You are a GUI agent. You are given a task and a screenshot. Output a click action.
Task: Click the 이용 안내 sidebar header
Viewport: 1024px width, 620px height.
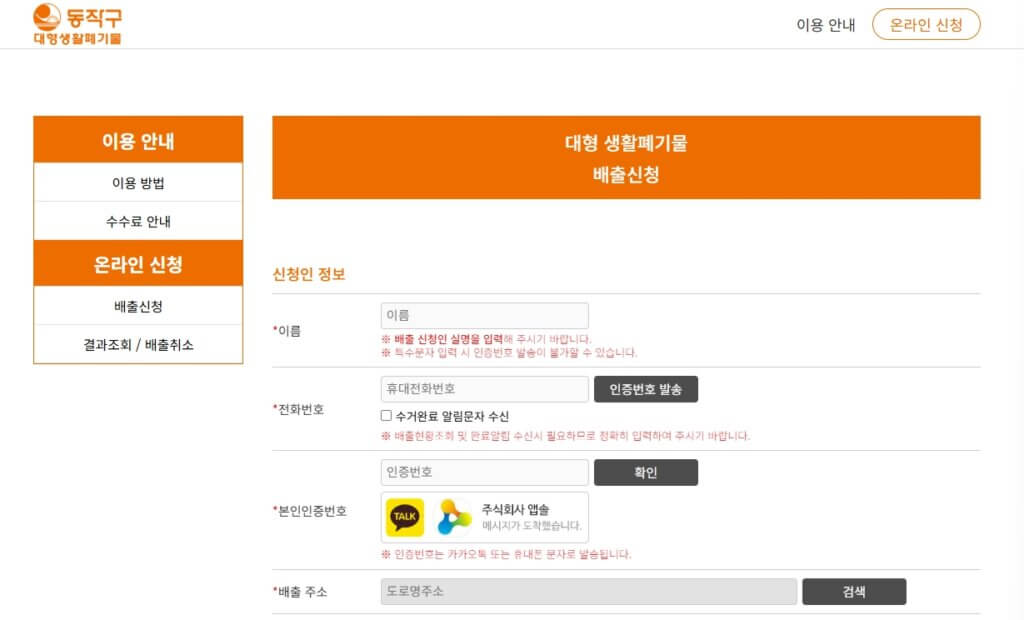coord(138,141)
